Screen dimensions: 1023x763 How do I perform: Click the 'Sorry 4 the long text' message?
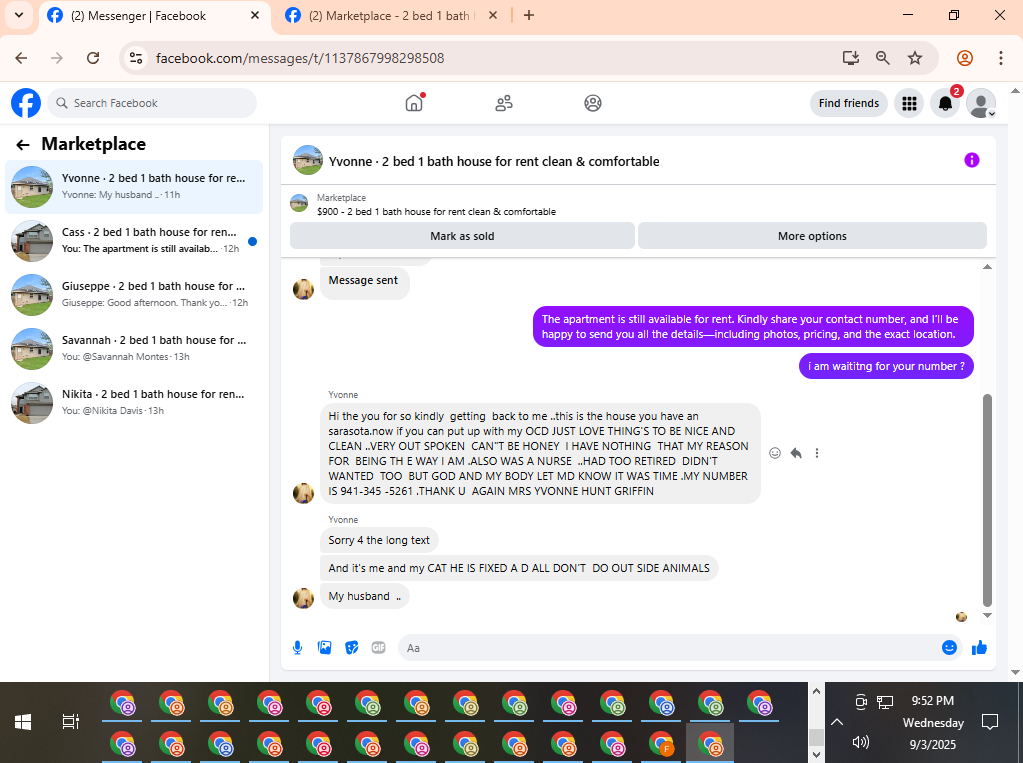coord(379,540)
